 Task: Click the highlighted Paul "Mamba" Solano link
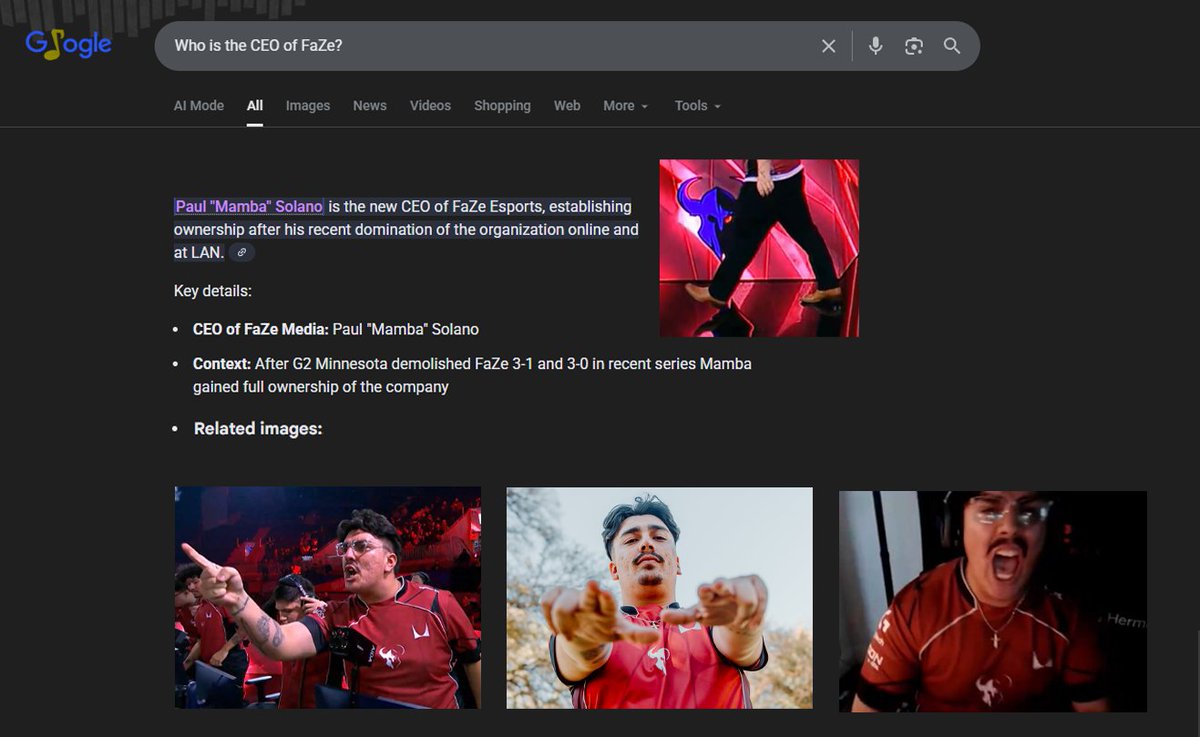point(249,206)
